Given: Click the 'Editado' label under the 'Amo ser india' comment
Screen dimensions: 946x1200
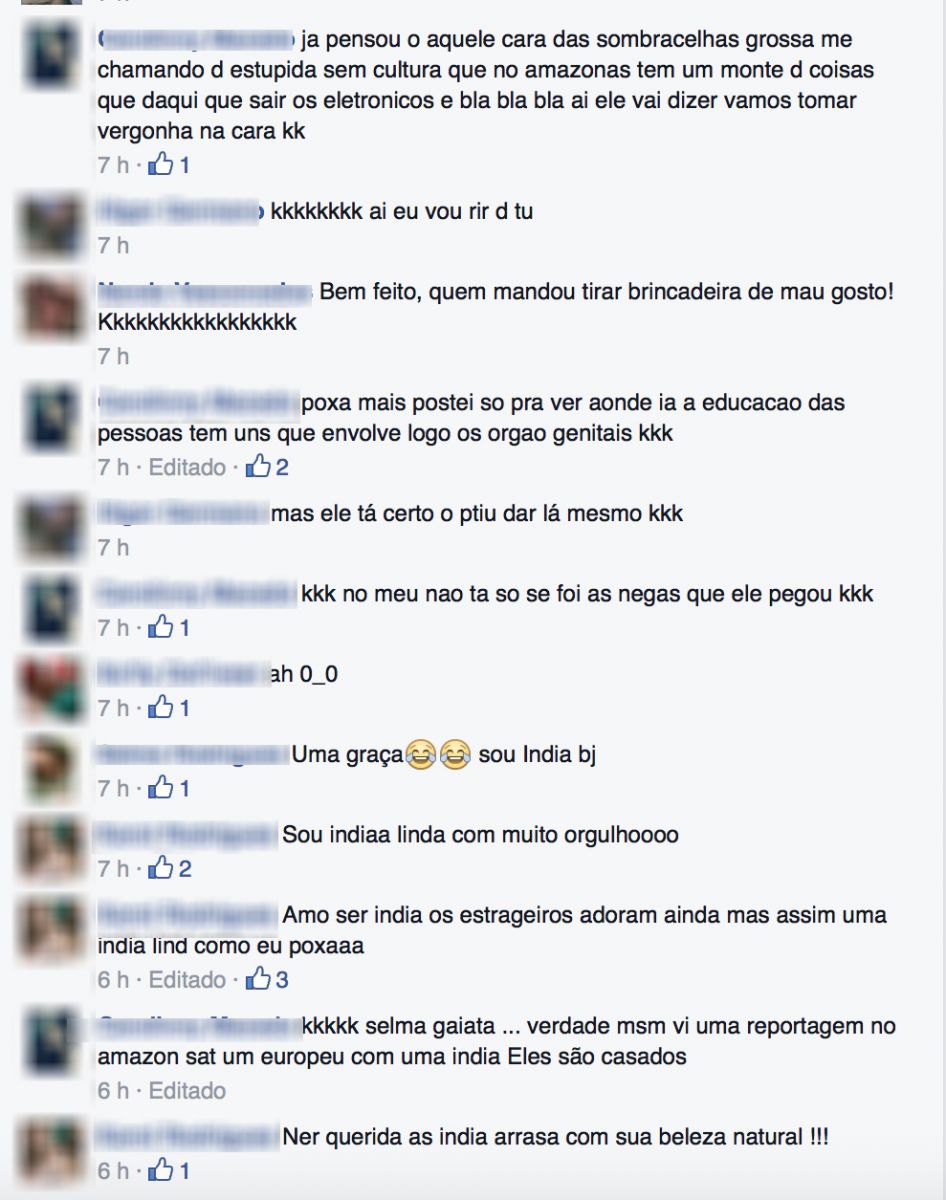Looking at the screenshot, I should click(x=187, y=980).
